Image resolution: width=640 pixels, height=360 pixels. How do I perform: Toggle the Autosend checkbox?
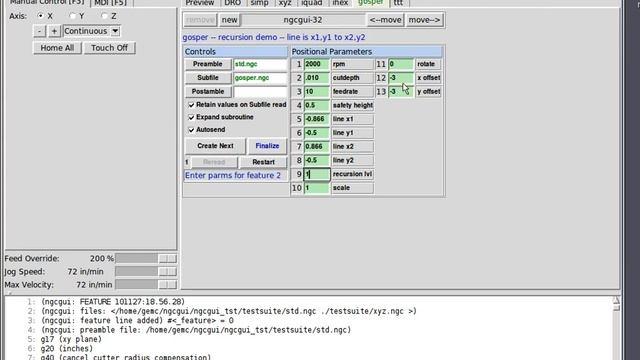(x=191, y=130)
